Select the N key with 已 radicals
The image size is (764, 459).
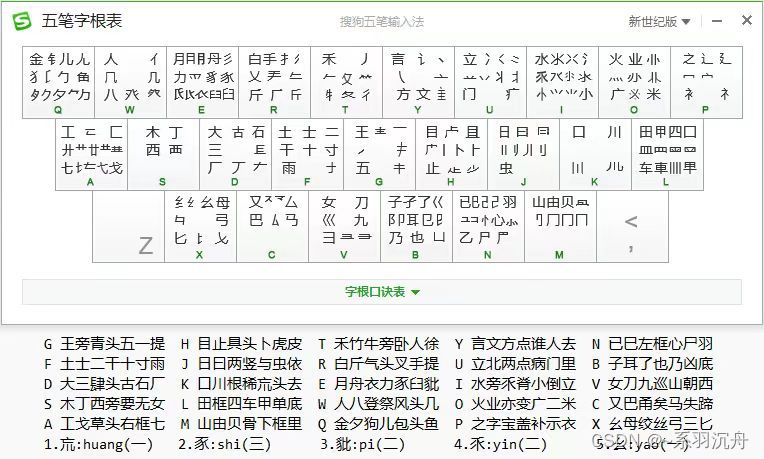coord(489,227)
